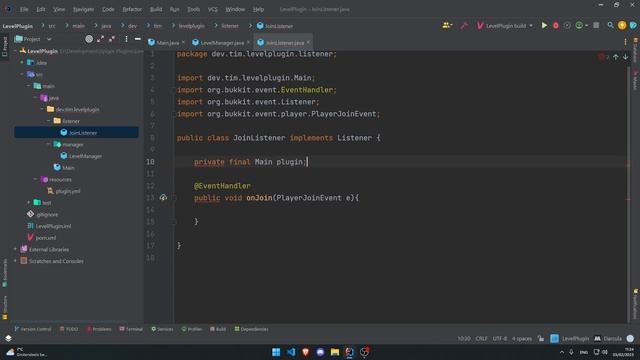The height and width of the screenshot is (360, 640).
Task: Collapse the manager package
Action: [49, 144]
